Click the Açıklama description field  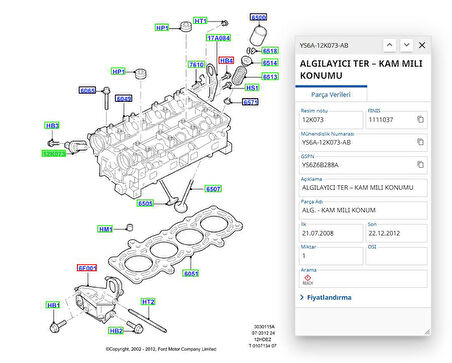point(363,188)
